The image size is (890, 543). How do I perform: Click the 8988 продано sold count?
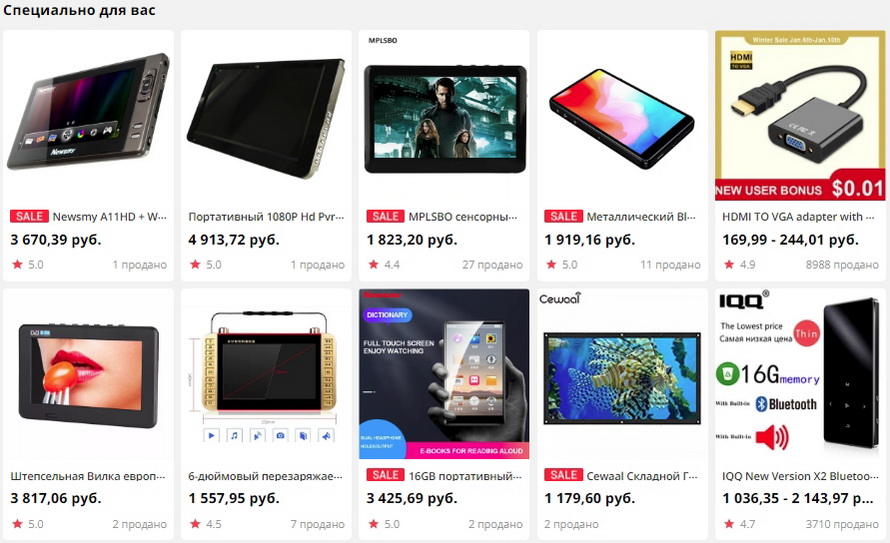[x=842, y=265]
